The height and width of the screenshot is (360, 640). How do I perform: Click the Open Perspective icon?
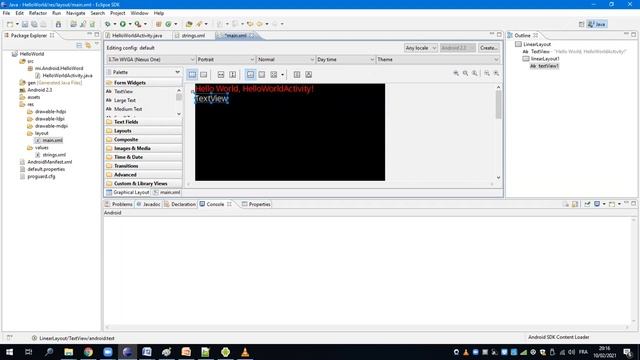coord(582,24)
